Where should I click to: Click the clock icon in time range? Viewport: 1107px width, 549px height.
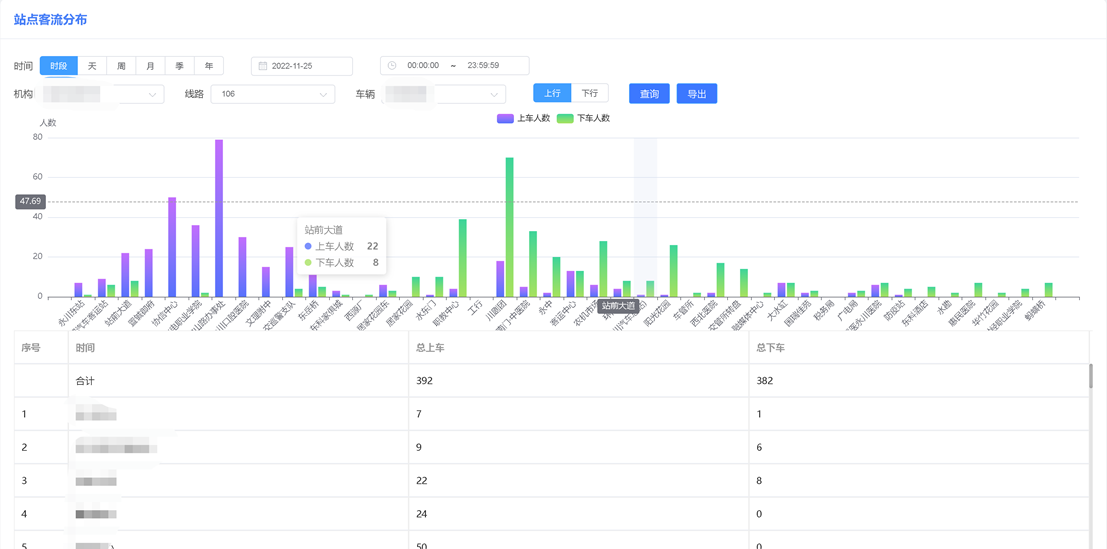point(392,66)
